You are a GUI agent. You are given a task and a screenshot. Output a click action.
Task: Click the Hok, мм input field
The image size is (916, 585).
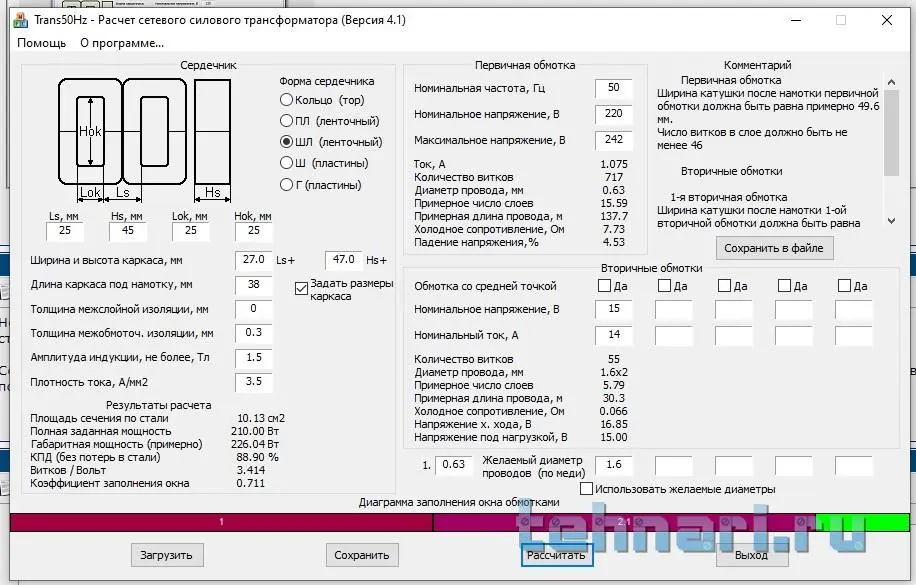254,231
